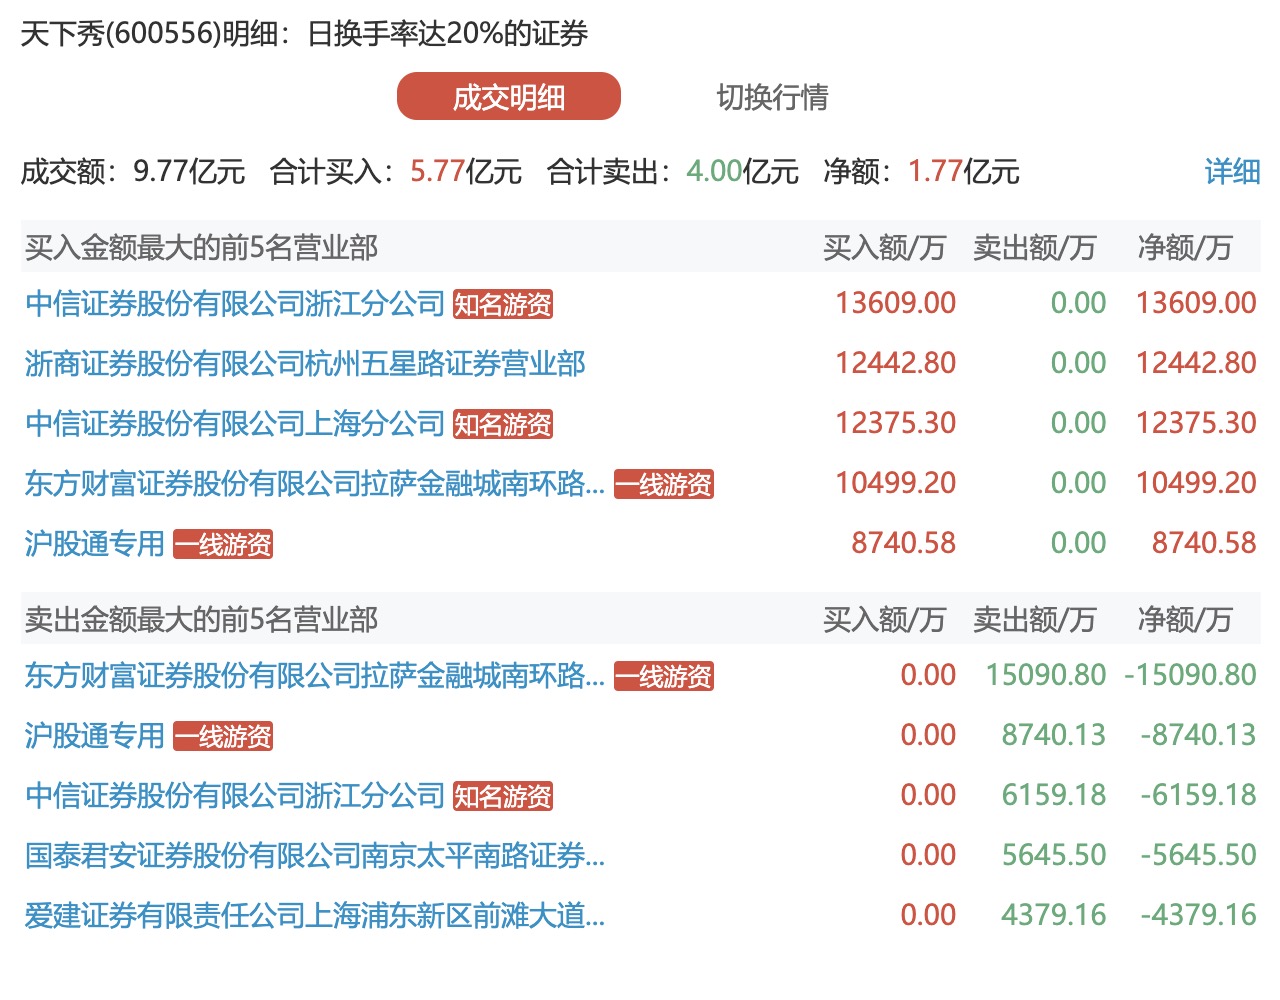The width and height of the screenshot is (1280, 1000).
Task: Click sell amount 5645.50
Action: tap(1054, 855)
